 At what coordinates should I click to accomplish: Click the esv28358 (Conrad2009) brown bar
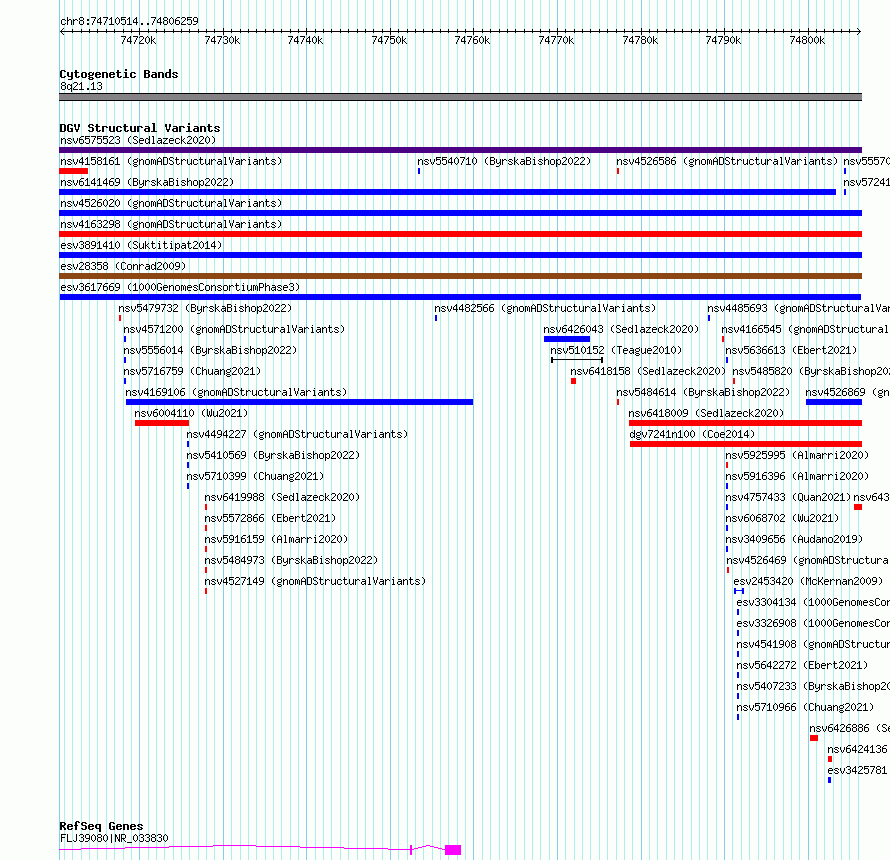tap(460, 276)
